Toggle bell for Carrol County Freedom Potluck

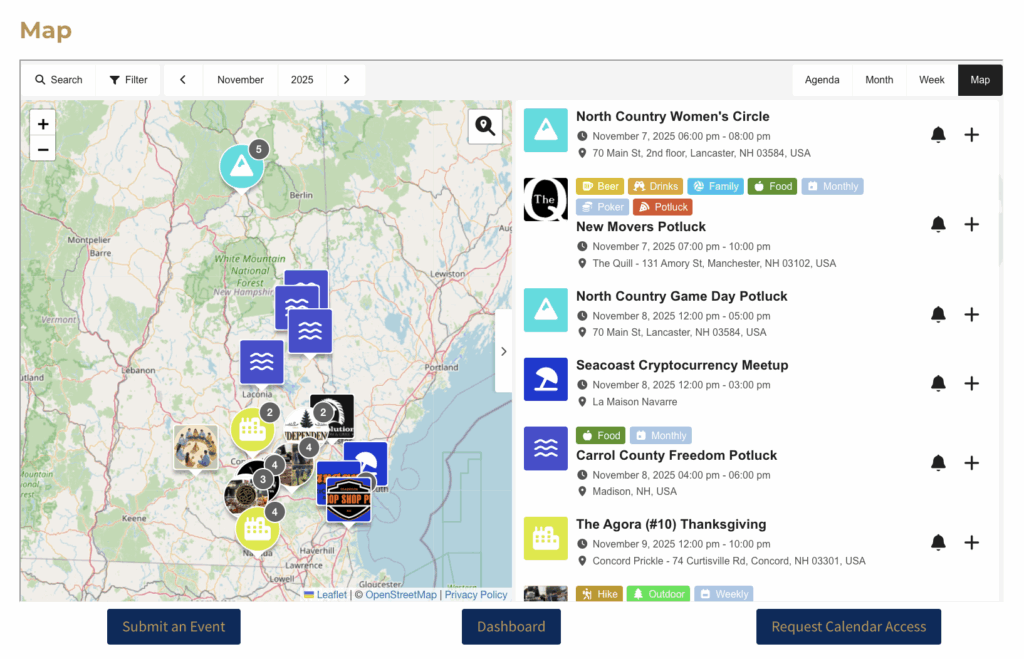click(938, 463)
